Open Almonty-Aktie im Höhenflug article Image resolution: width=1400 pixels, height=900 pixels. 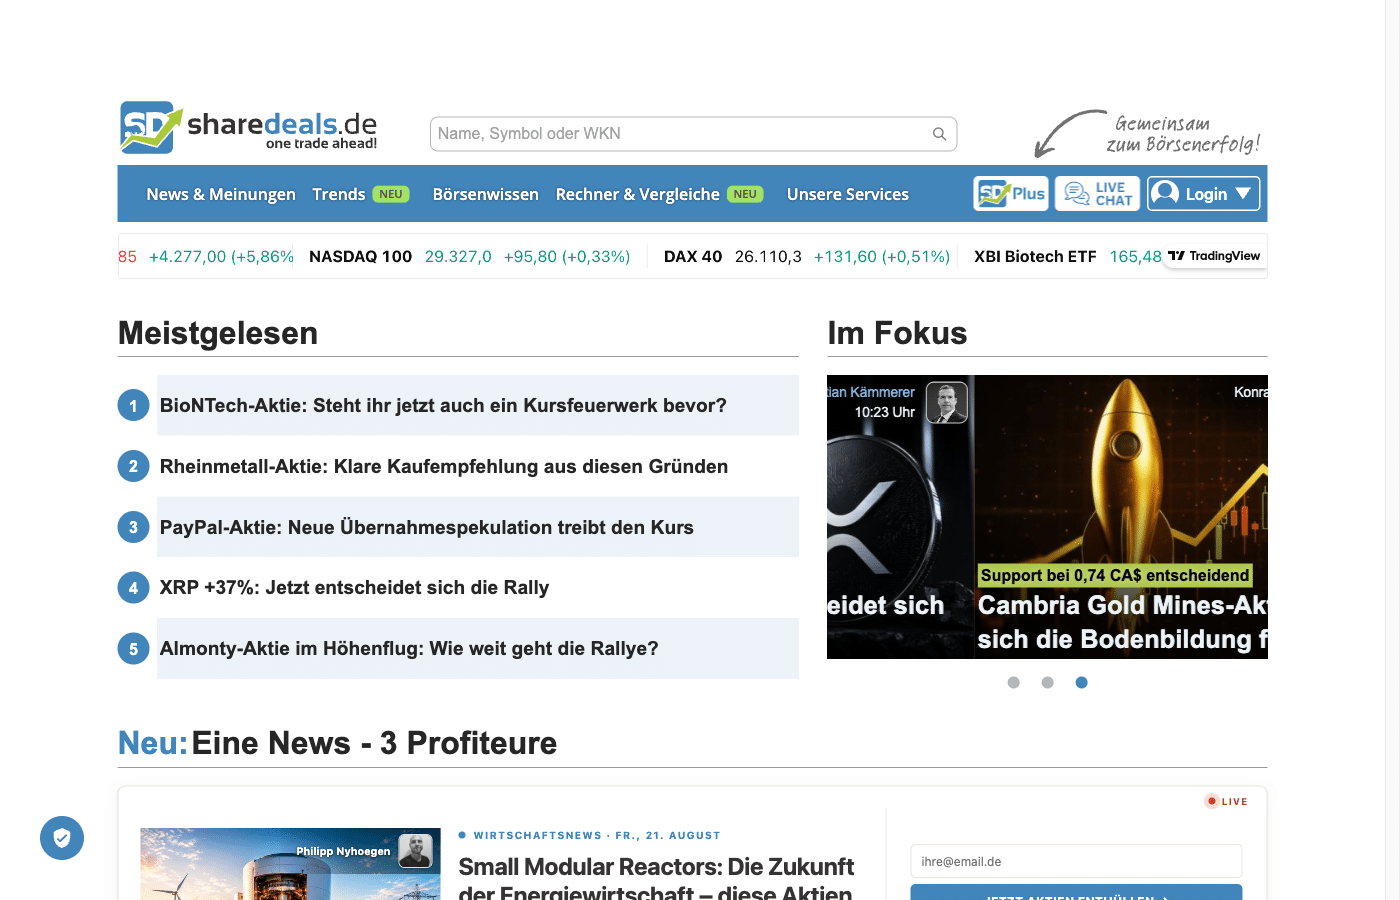click(x=409, y=648)
